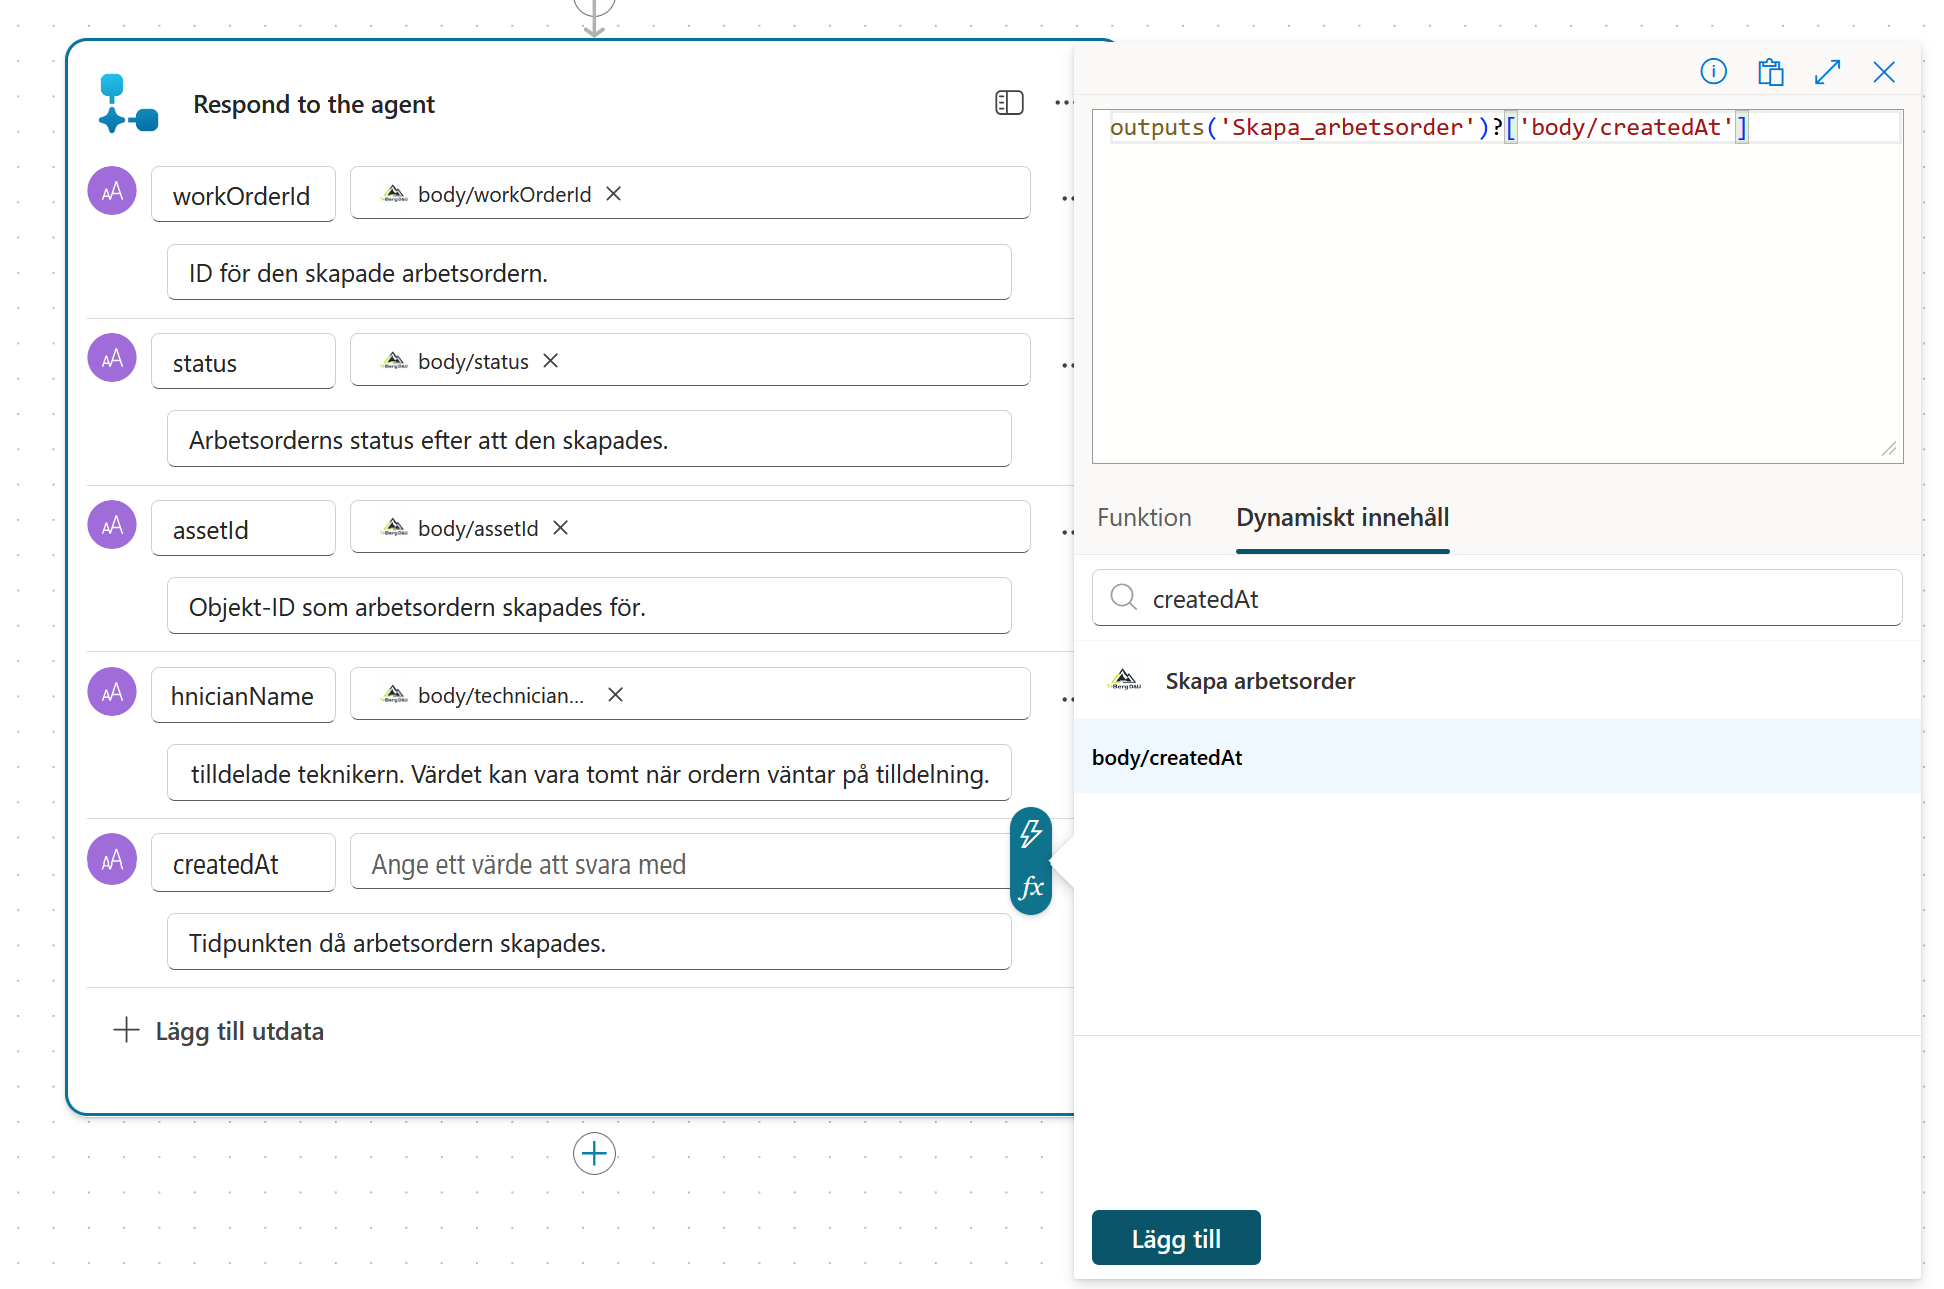The height and width of the screenshot is (1289, 1944).
Task: Toggle the side panel icon on Respond card
Action: pyautogui.click(x=1009, y=103)
